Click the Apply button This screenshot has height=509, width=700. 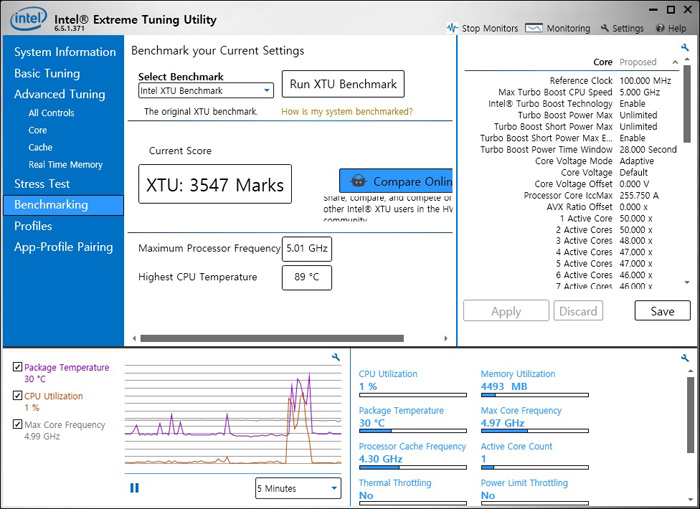point(506,311)
